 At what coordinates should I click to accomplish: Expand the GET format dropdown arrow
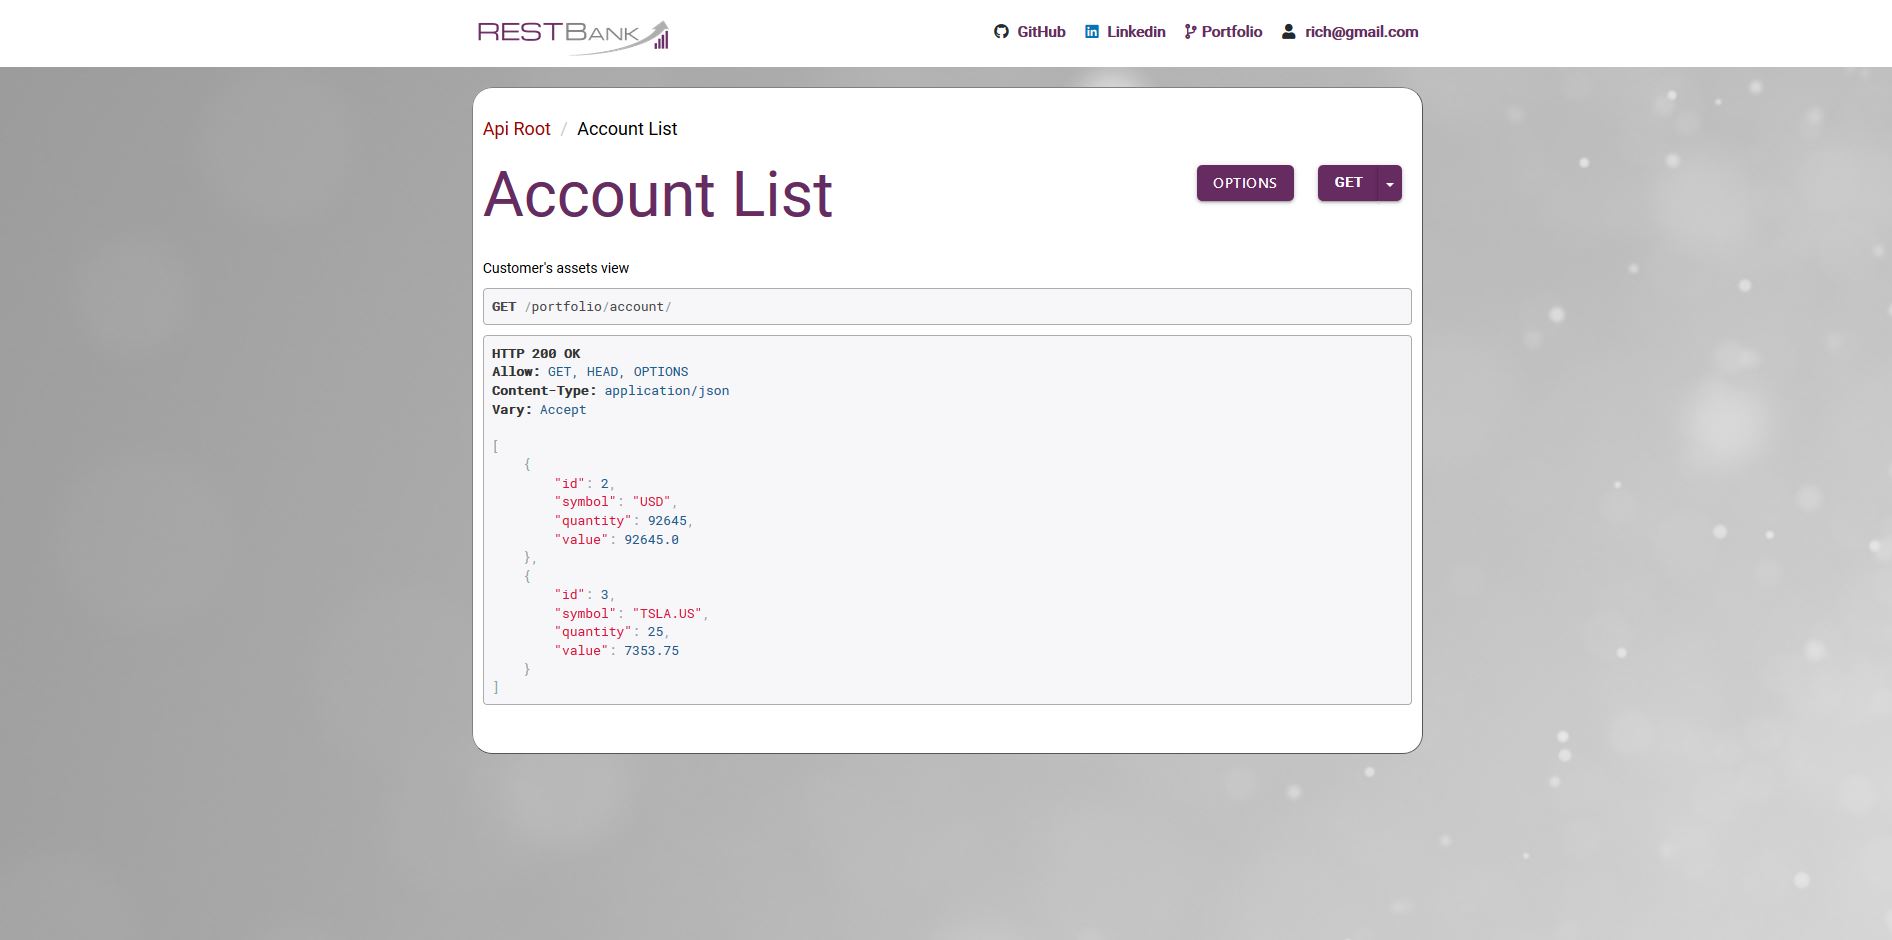pyautogui.click(x=1390, y=183)
